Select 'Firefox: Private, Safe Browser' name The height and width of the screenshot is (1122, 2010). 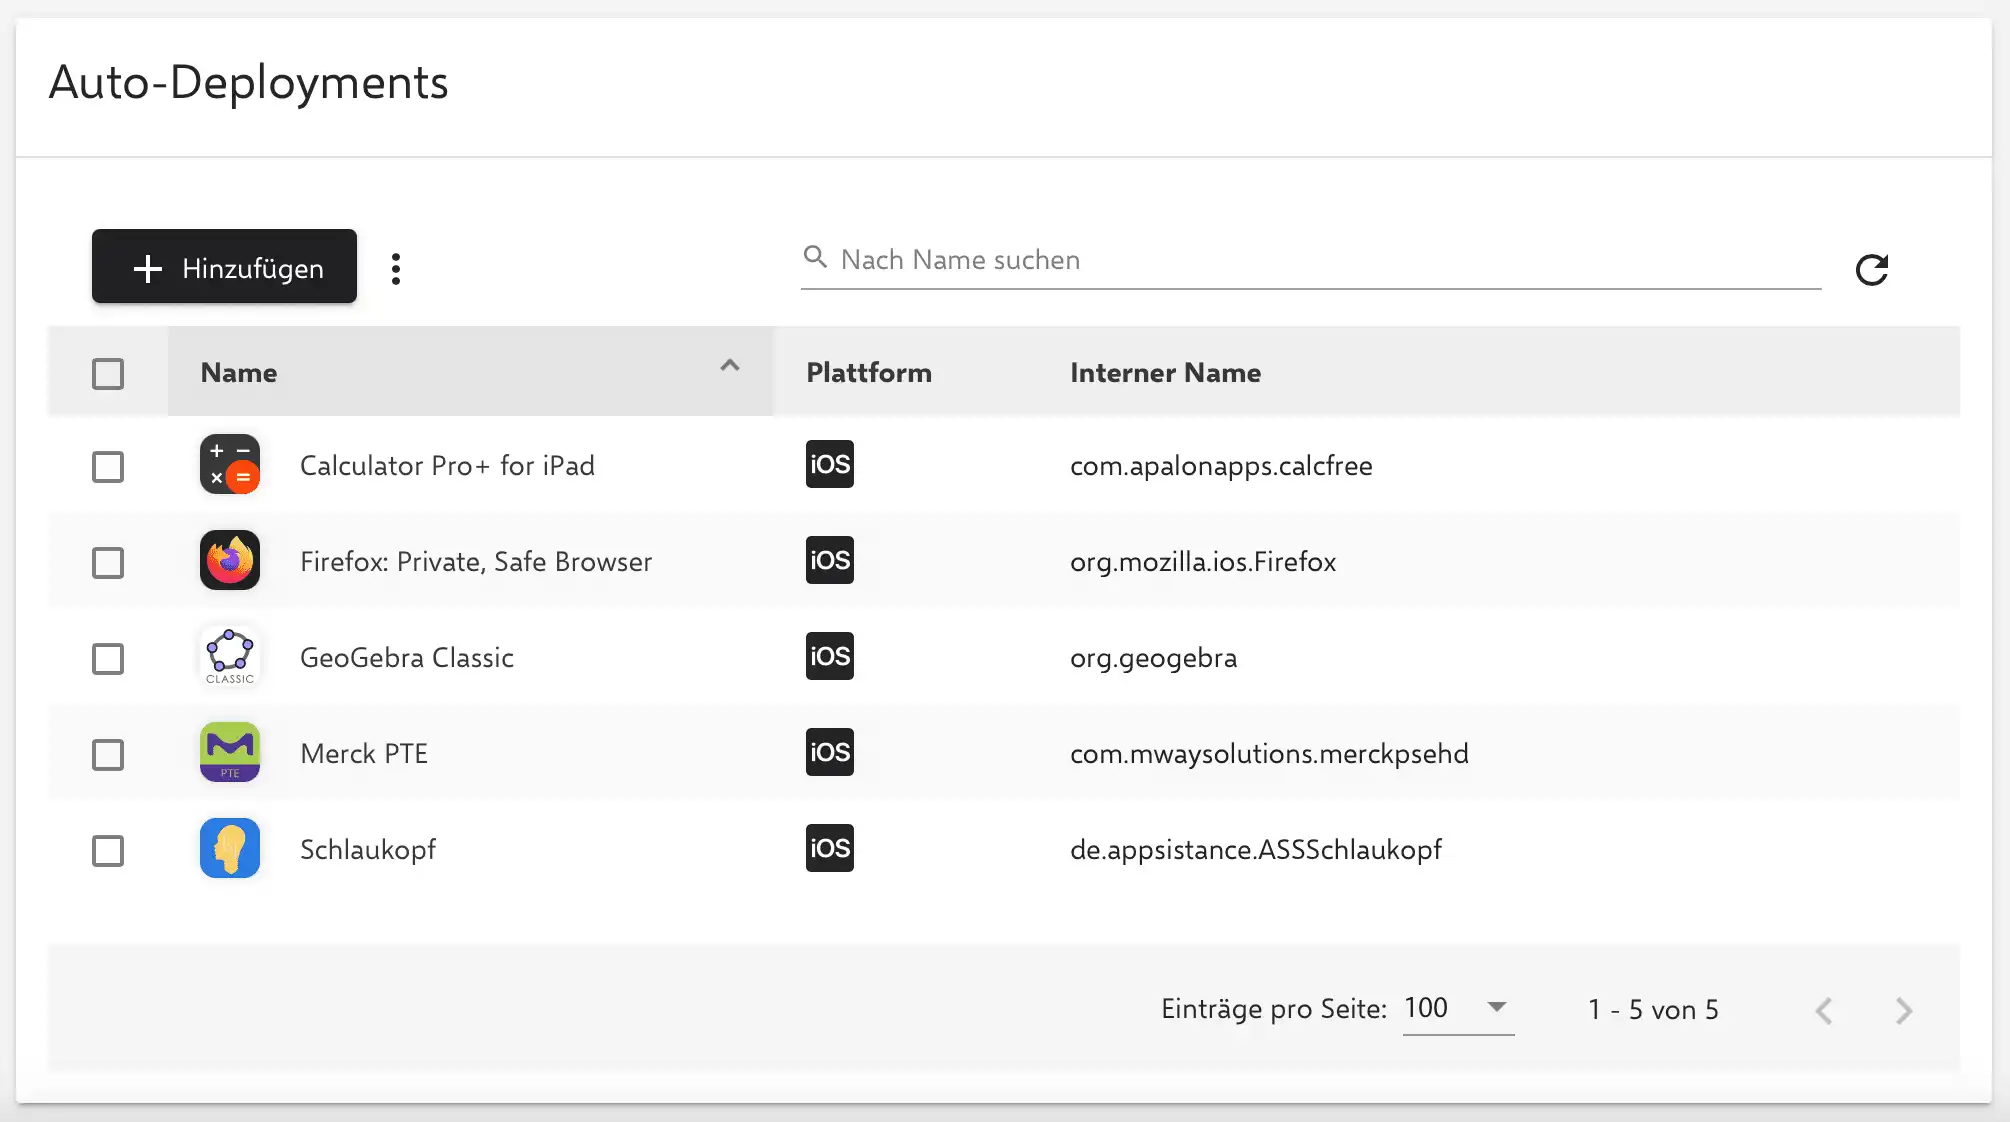tap(476, 562)
